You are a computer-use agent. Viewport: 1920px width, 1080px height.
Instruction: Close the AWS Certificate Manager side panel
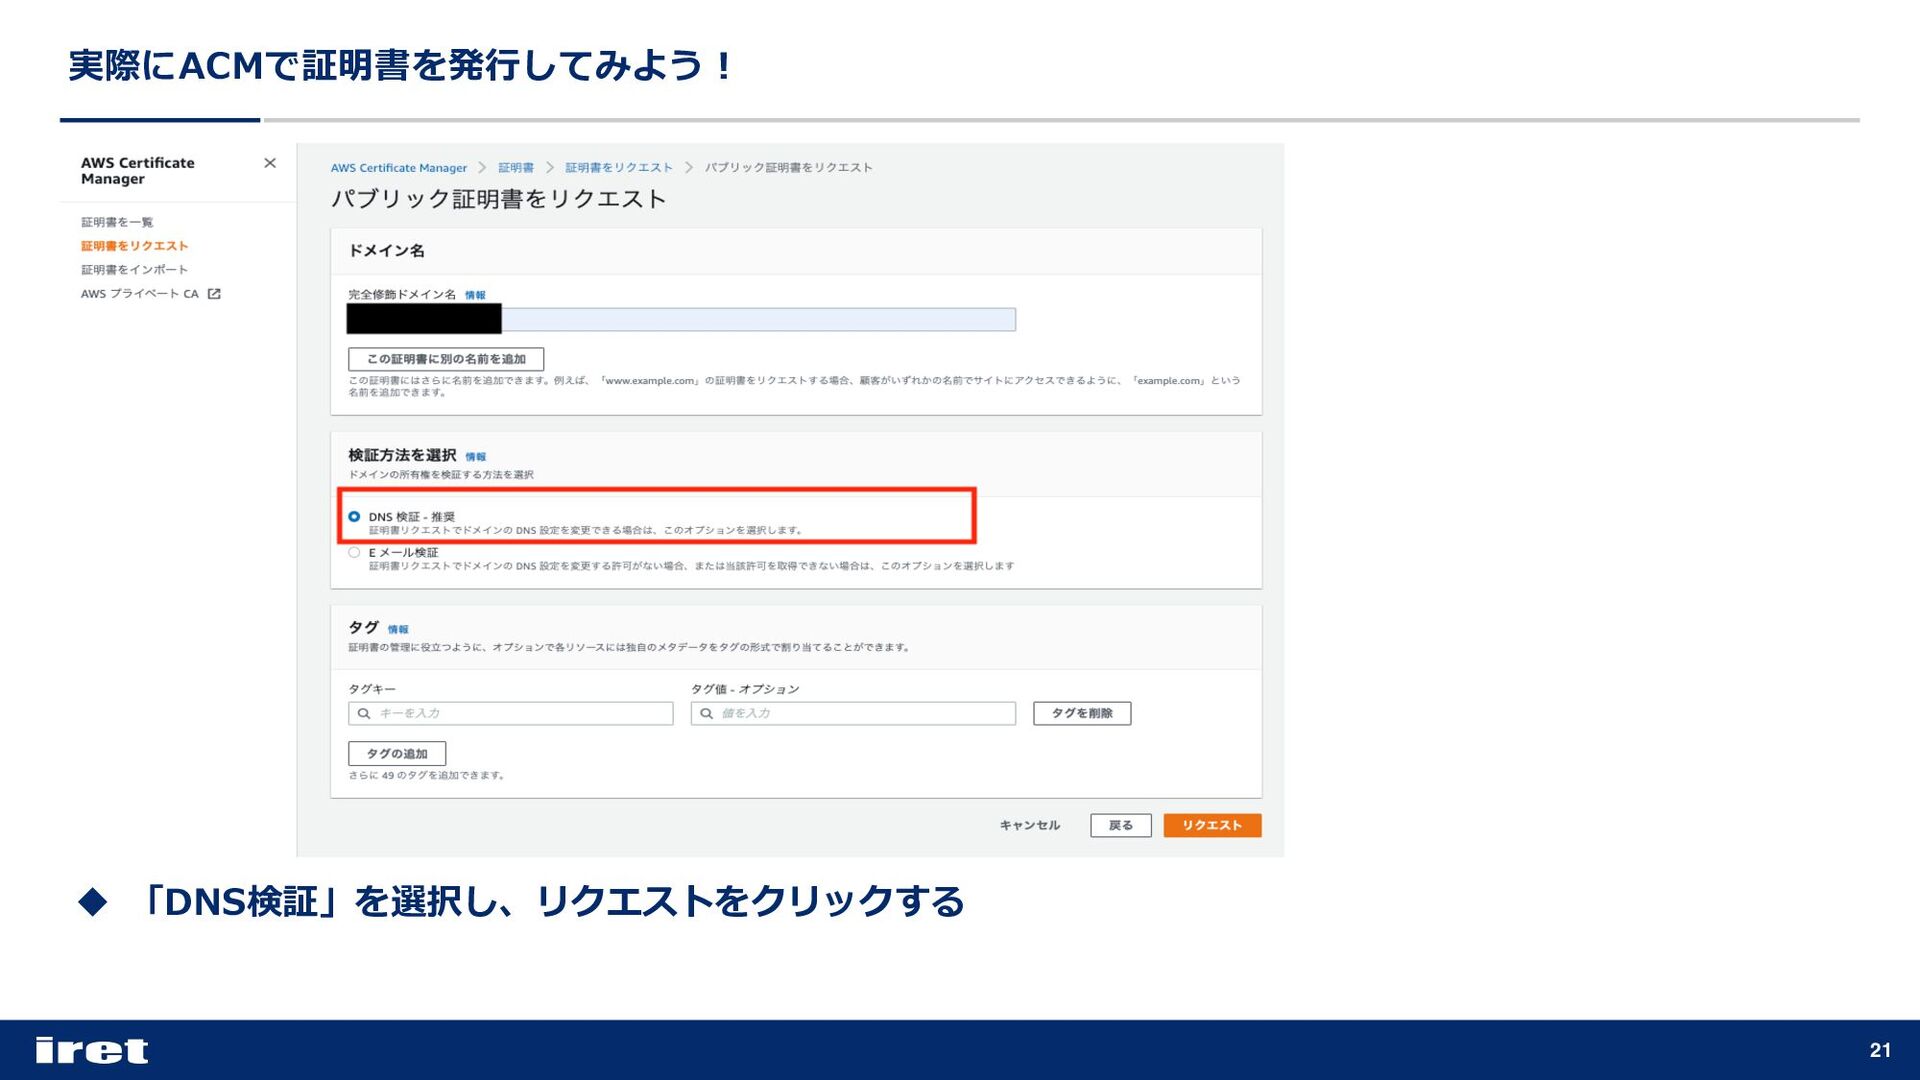point(270,163)
